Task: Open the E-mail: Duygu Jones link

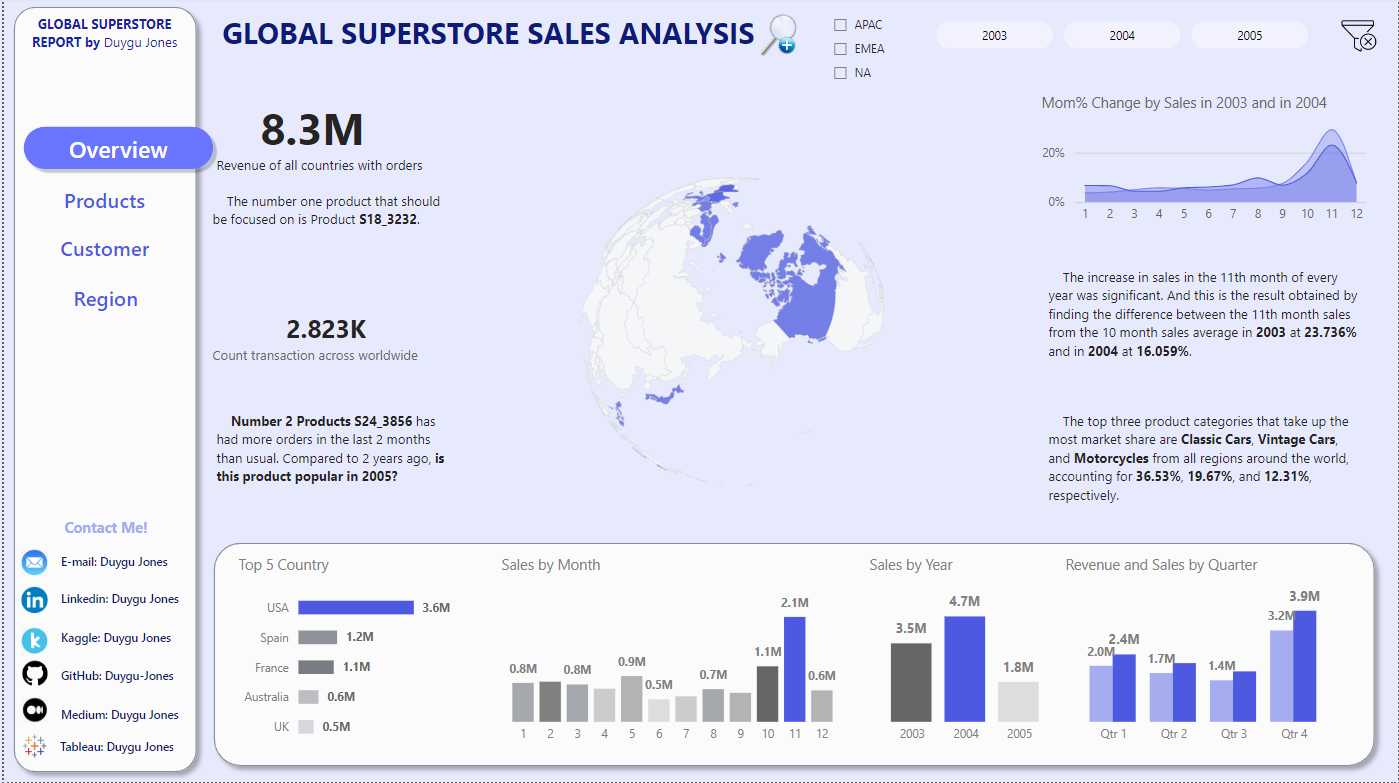Action: 114,562
